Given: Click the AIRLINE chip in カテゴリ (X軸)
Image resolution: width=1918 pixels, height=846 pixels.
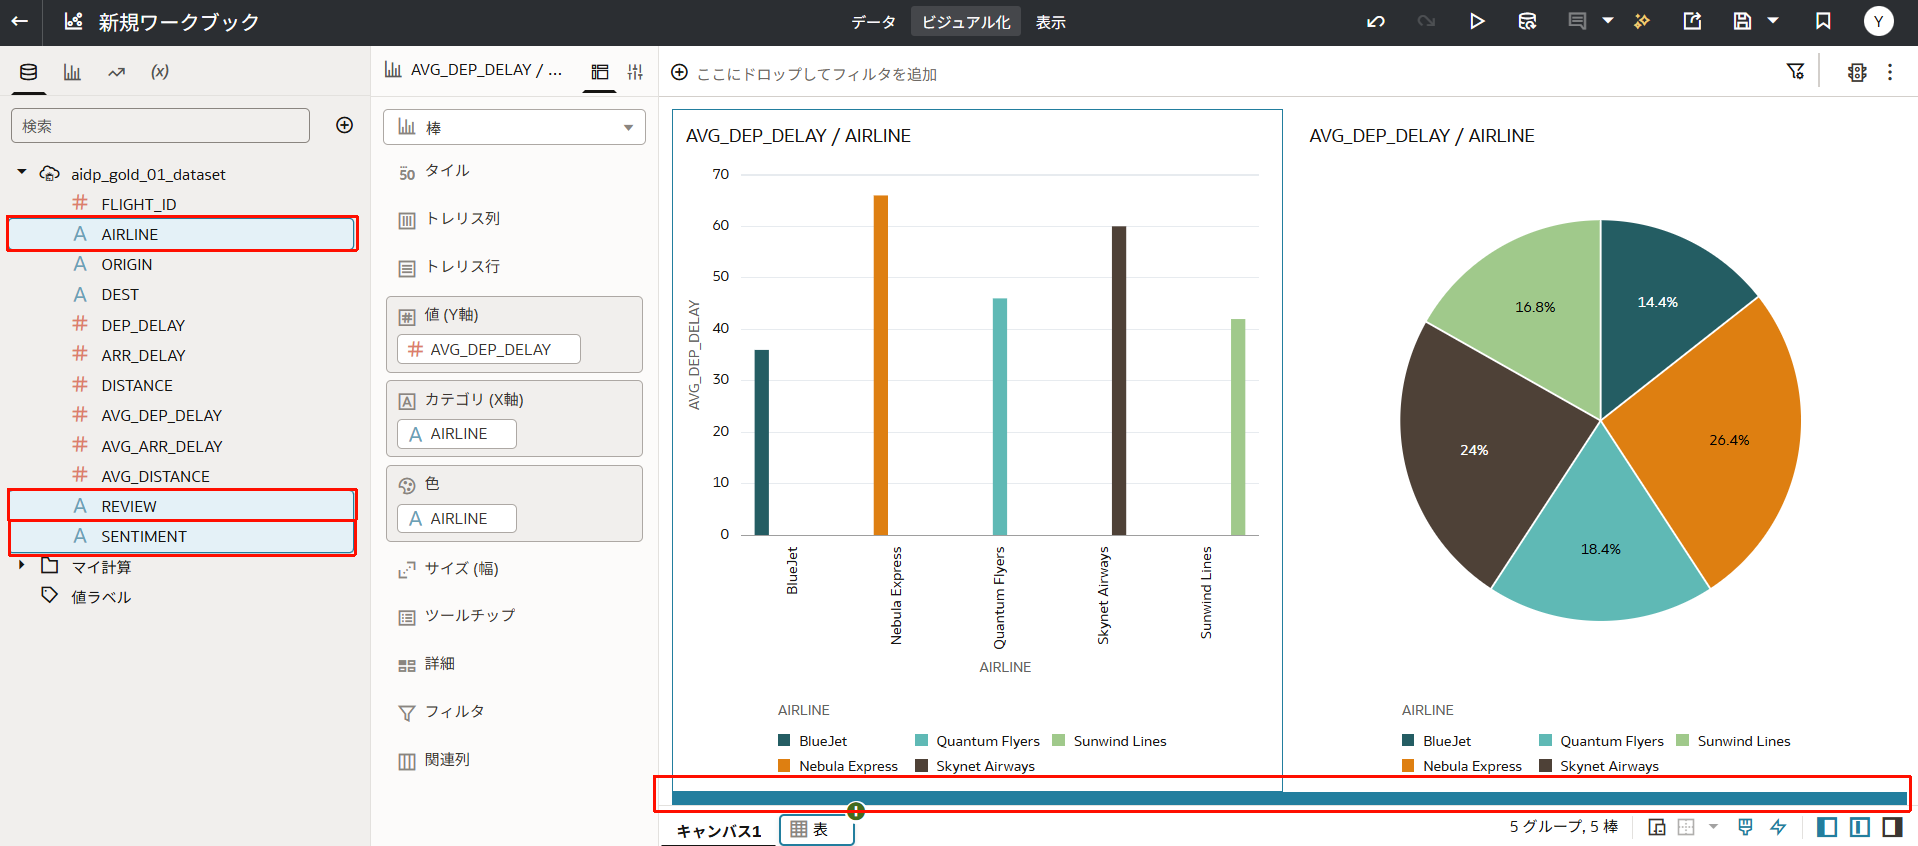Looking at the screenshot, I should point(457,434).
